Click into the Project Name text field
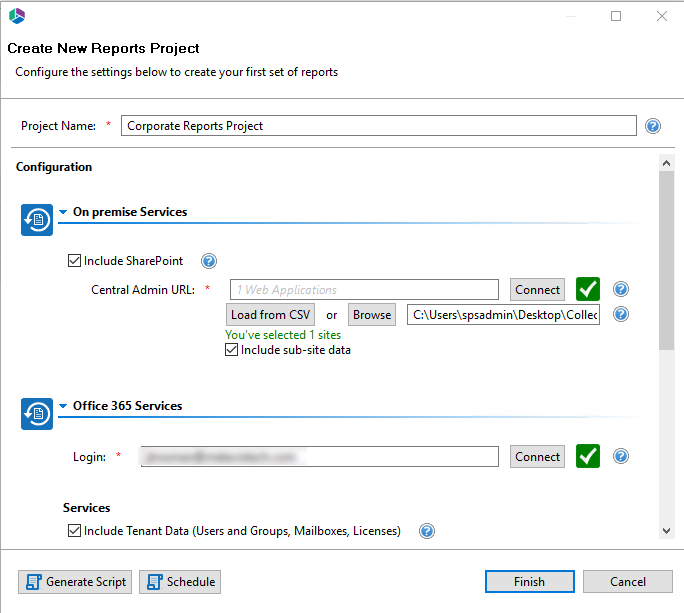 click(x=378, y=126)
